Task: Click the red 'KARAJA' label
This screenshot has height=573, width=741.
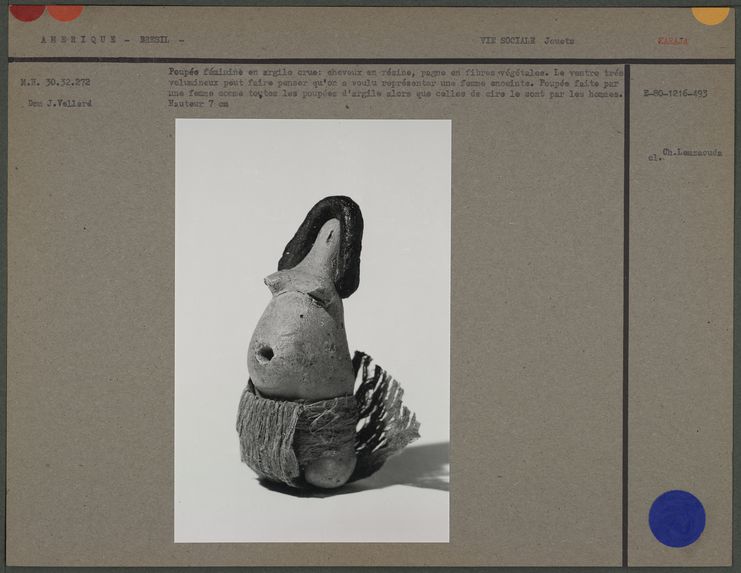Action: tap(672, 41)
